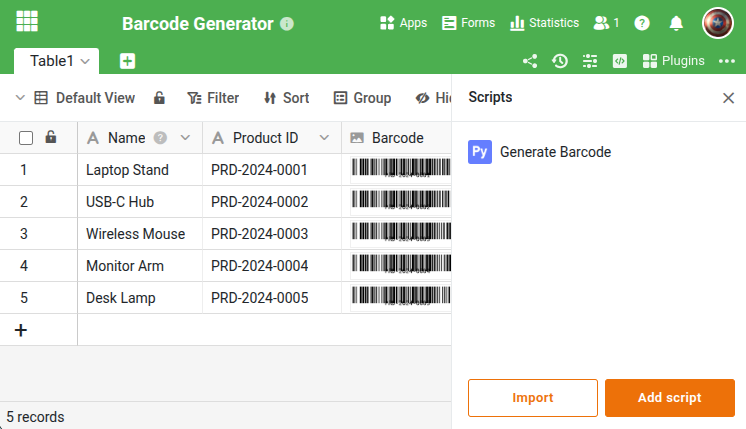Click the base info icon beside Barcode Generator
Screen dimensions: 746x429
(x=287, y=23)
